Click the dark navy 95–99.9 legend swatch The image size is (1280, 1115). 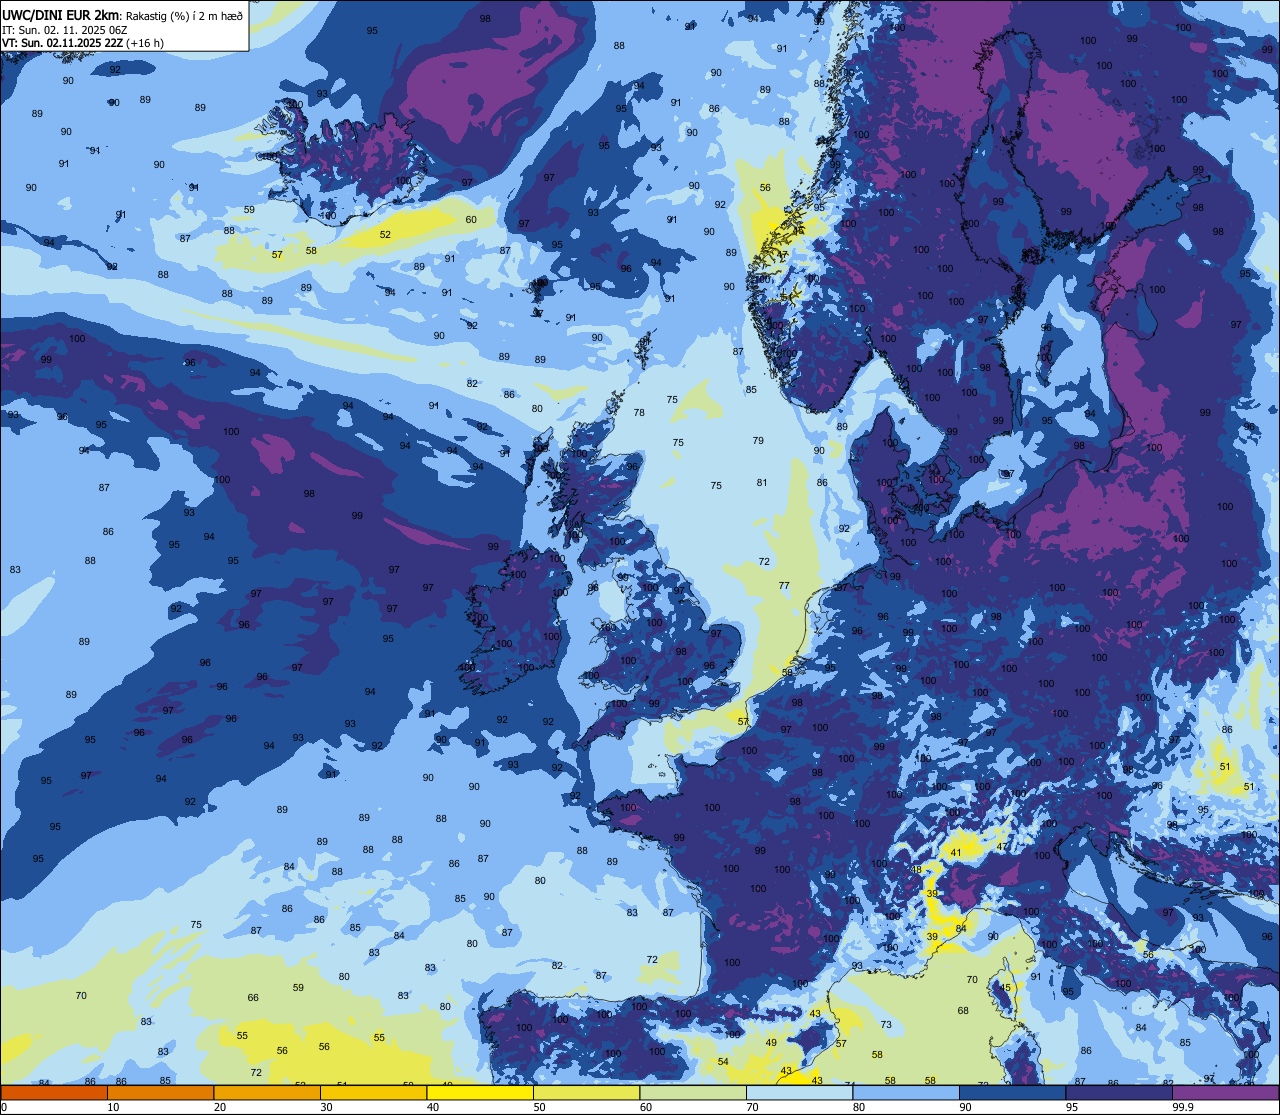pyautogui.click(x=1119, y=1093)
